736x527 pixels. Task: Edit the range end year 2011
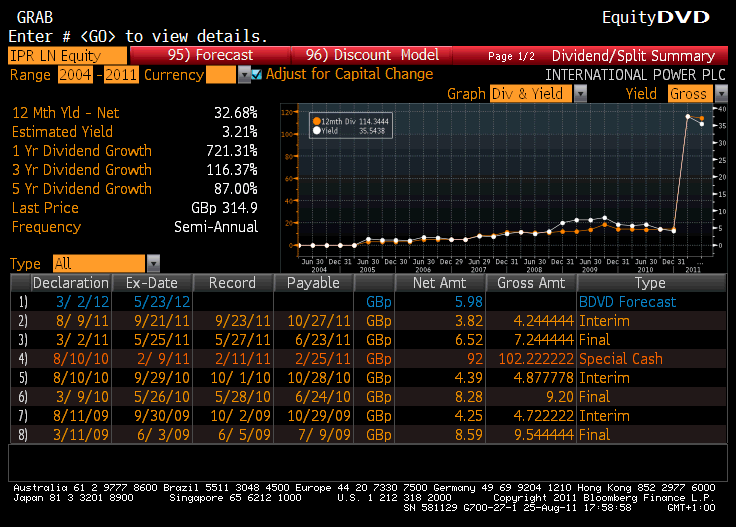[121, 75]
